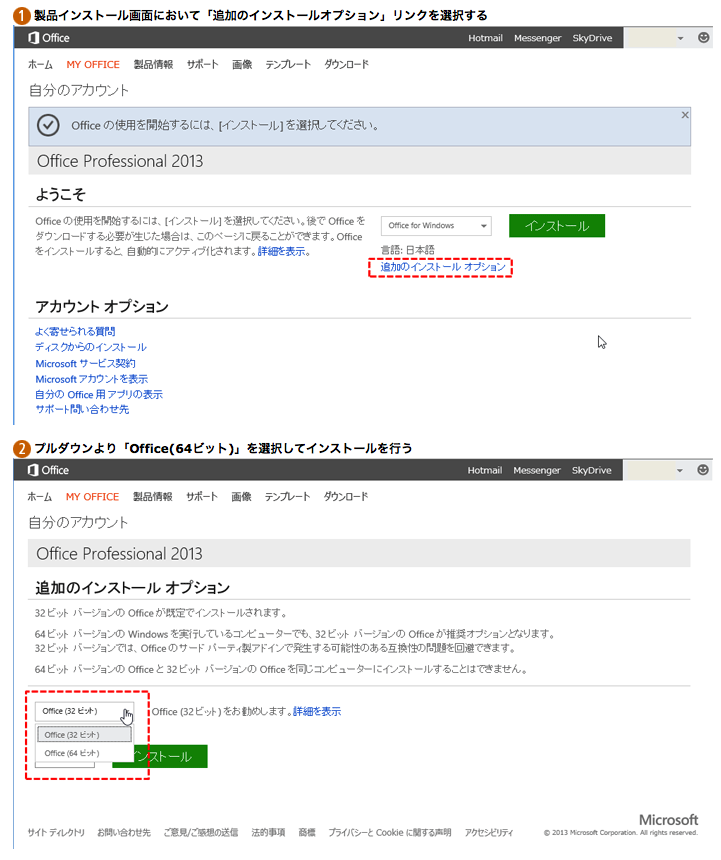721x860 pixels.
Task: Click the サイト ディレクトリ footer link
Action: coord(56,833)
